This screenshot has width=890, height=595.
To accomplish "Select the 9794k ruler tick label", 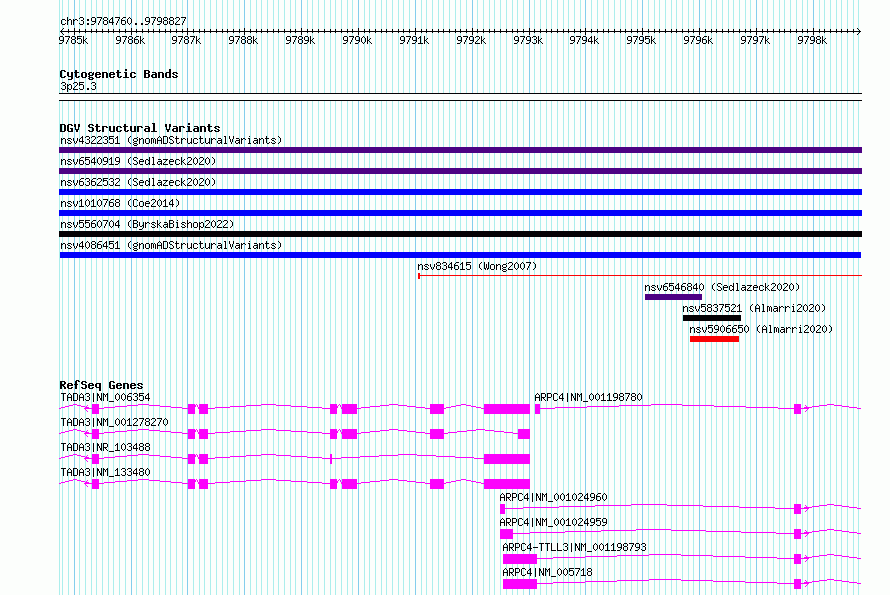I will pos(584,41).
